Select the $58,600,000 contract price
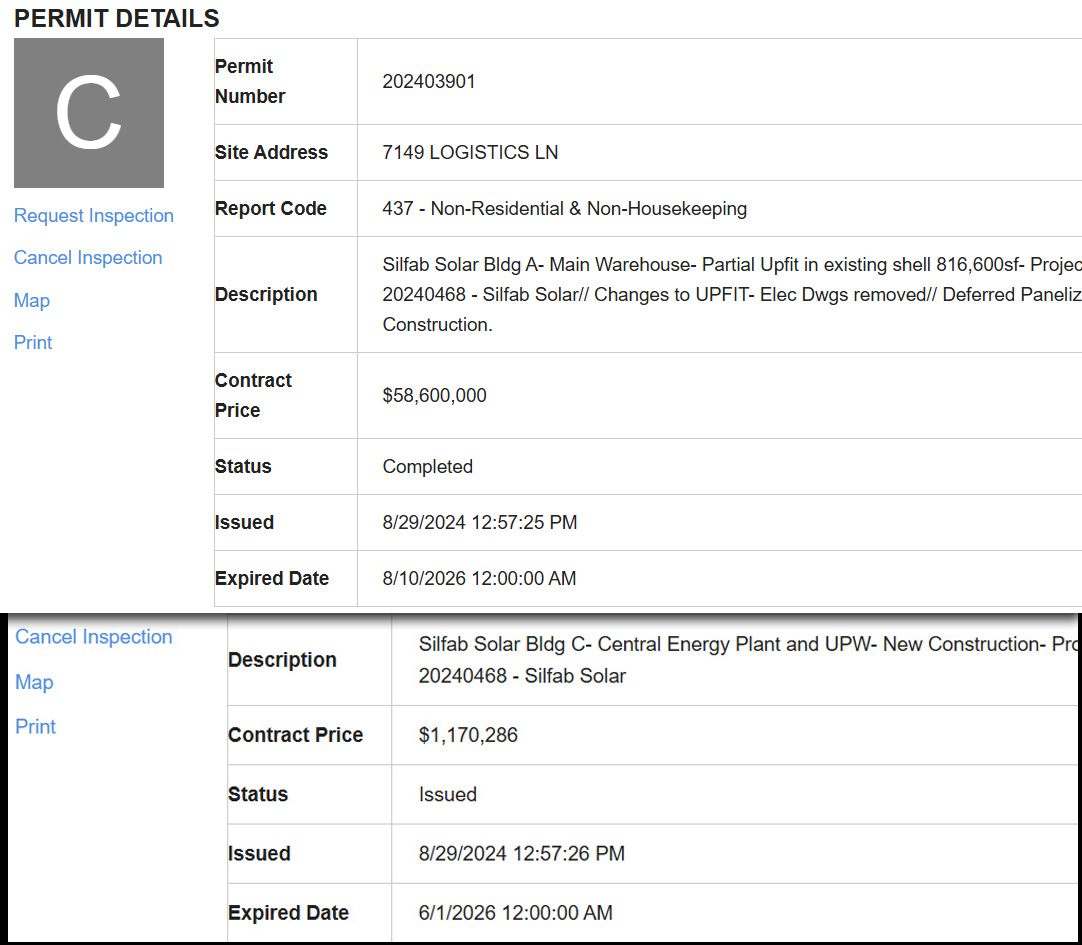This screenshot has height=945, width=1082. click(x=434, y=396)
